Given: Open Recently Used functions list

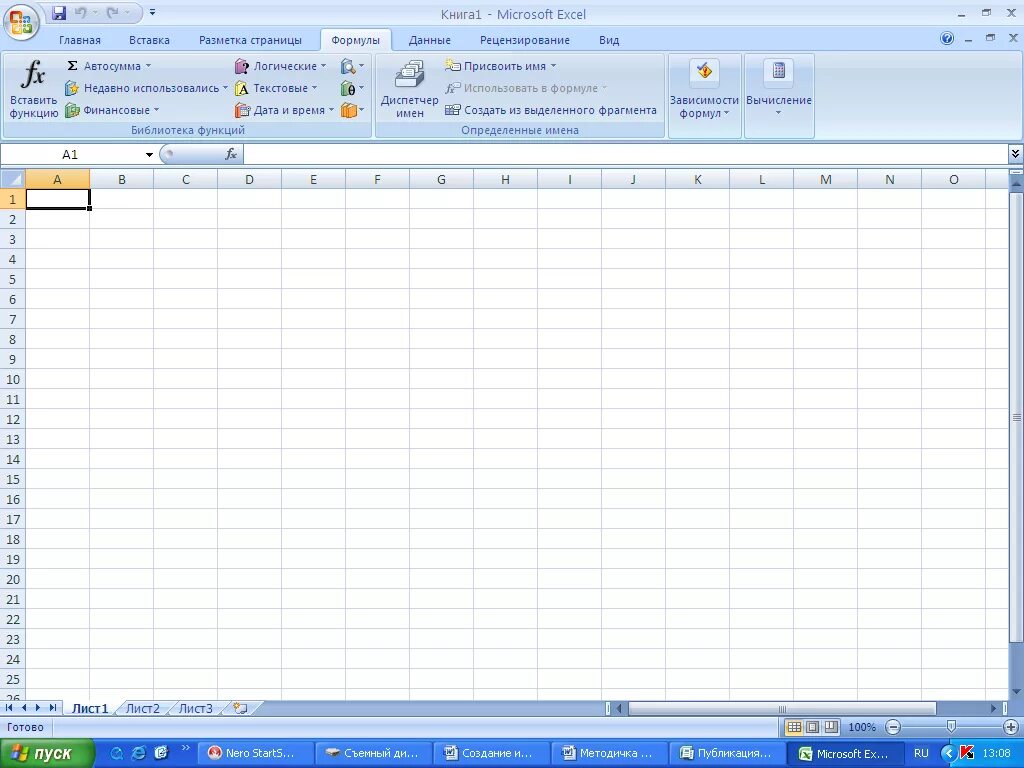Looking at the screenshot, I should (146, 88).
